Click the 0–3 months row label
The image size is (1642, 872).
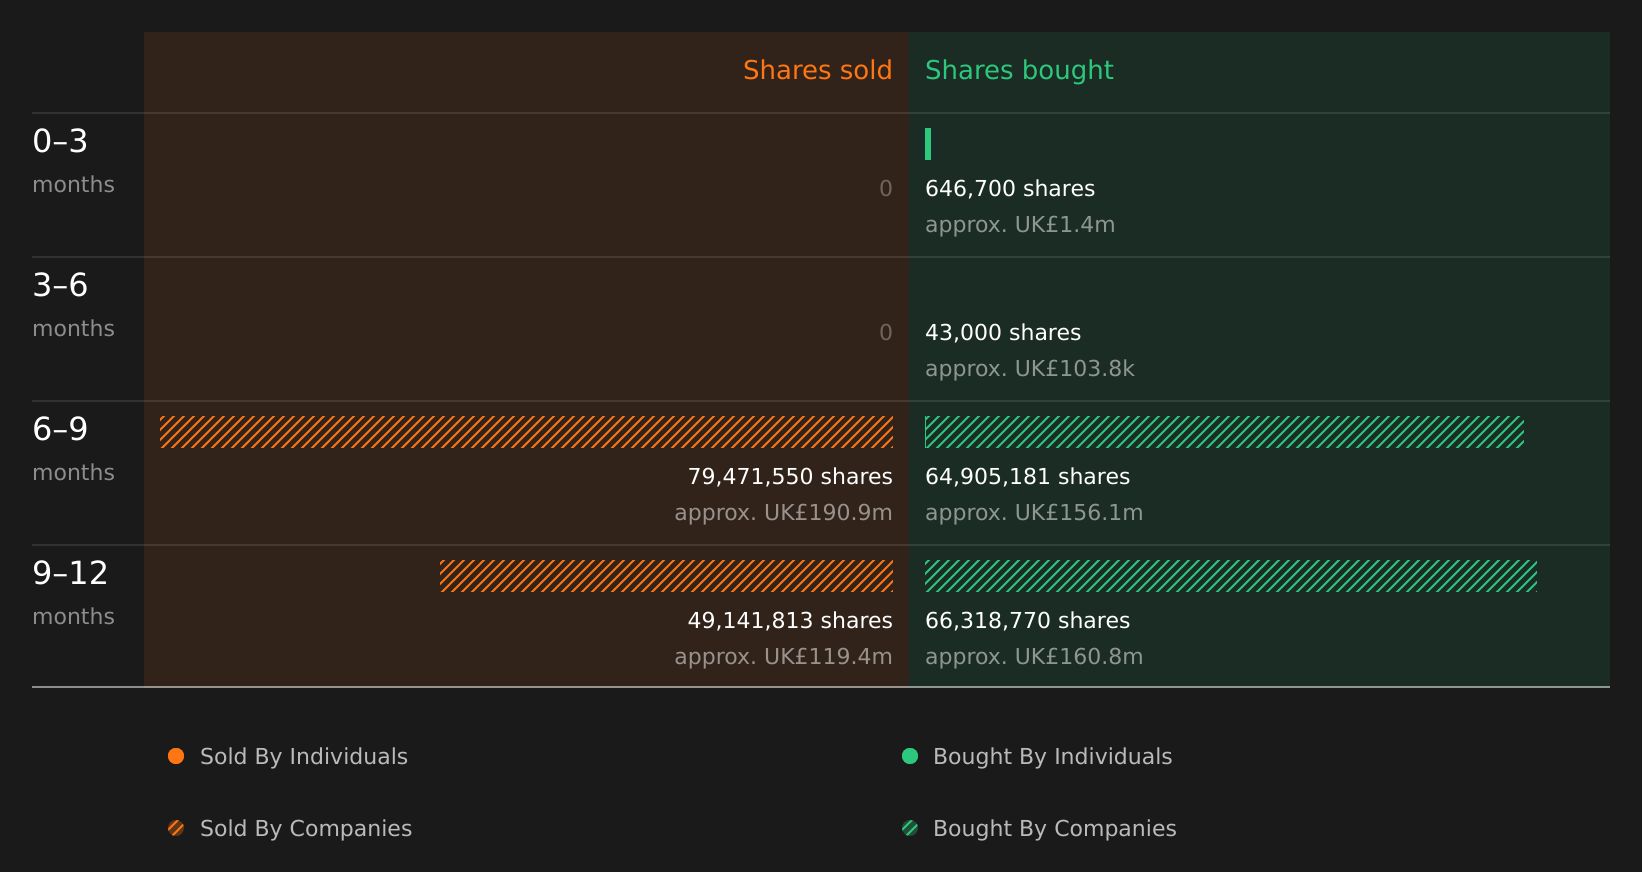point(73,161)
